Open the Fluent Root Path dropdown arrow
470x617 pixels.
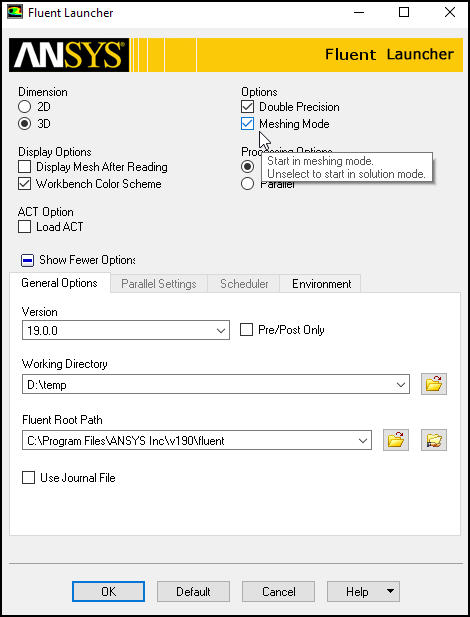[x=363, y=441]
